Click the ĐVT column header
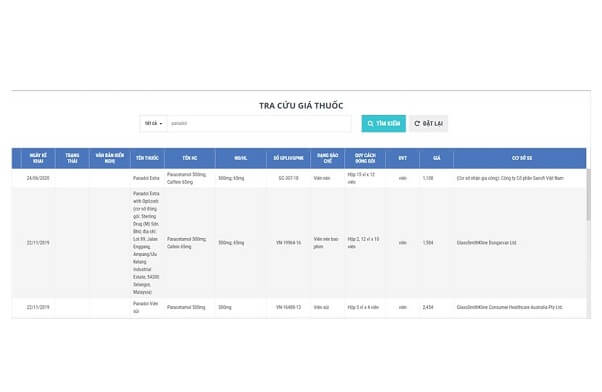 point(402,158)
